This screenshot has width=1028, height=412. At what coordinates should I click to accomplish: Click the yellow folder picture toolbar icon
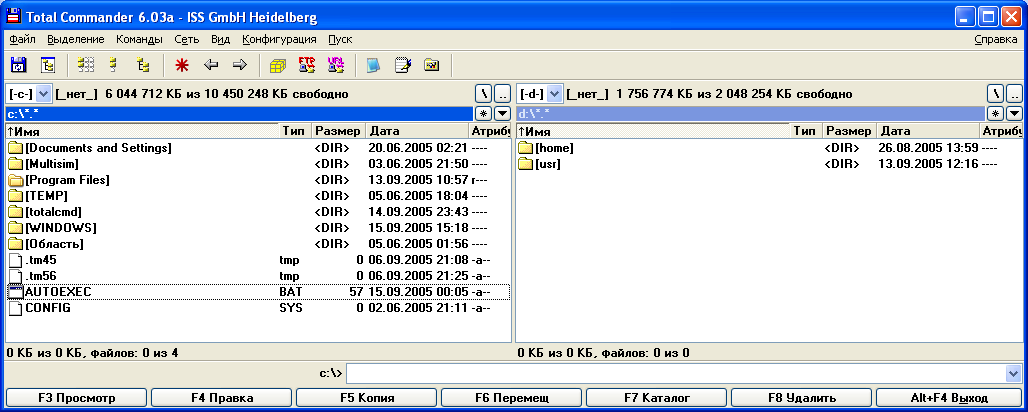pos(431,65)
